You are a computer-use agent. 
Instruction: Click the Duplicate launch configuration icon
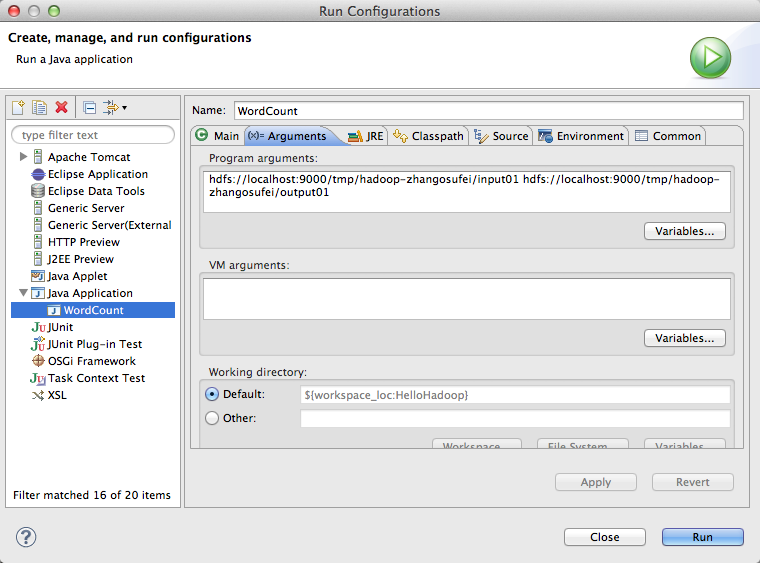coord(39,107)
